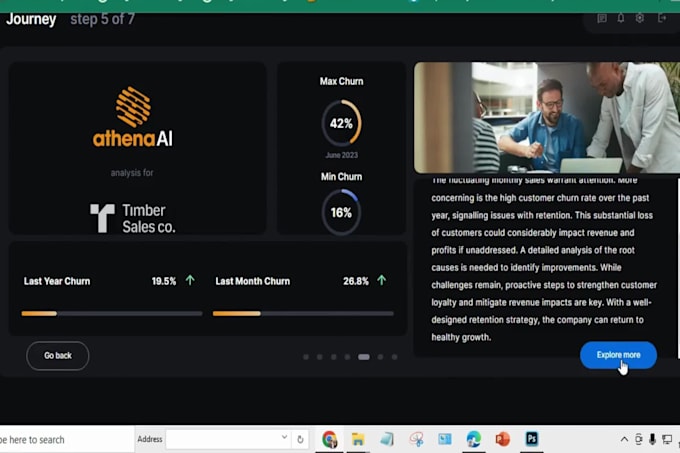Click the Max Churn 42% gauge
Viewport: 680px width, 453px height.
(x=341, y=123)
